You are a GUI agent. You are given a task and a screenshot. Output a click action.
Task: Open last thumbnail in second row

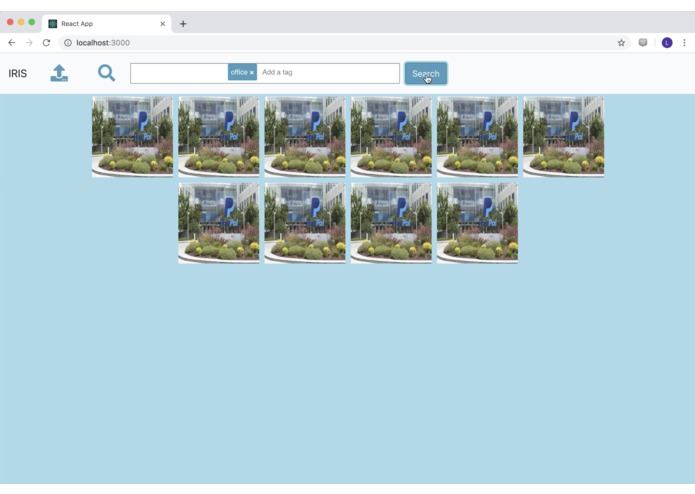pyautogui.click(x=477, y=223)
